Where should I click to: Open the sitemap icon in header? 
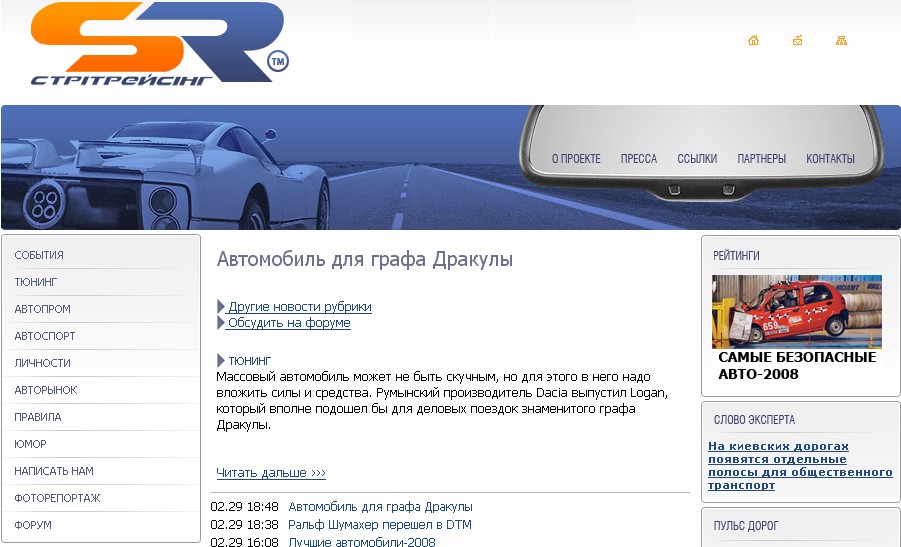pyautogui.click(x=841, y=41)
